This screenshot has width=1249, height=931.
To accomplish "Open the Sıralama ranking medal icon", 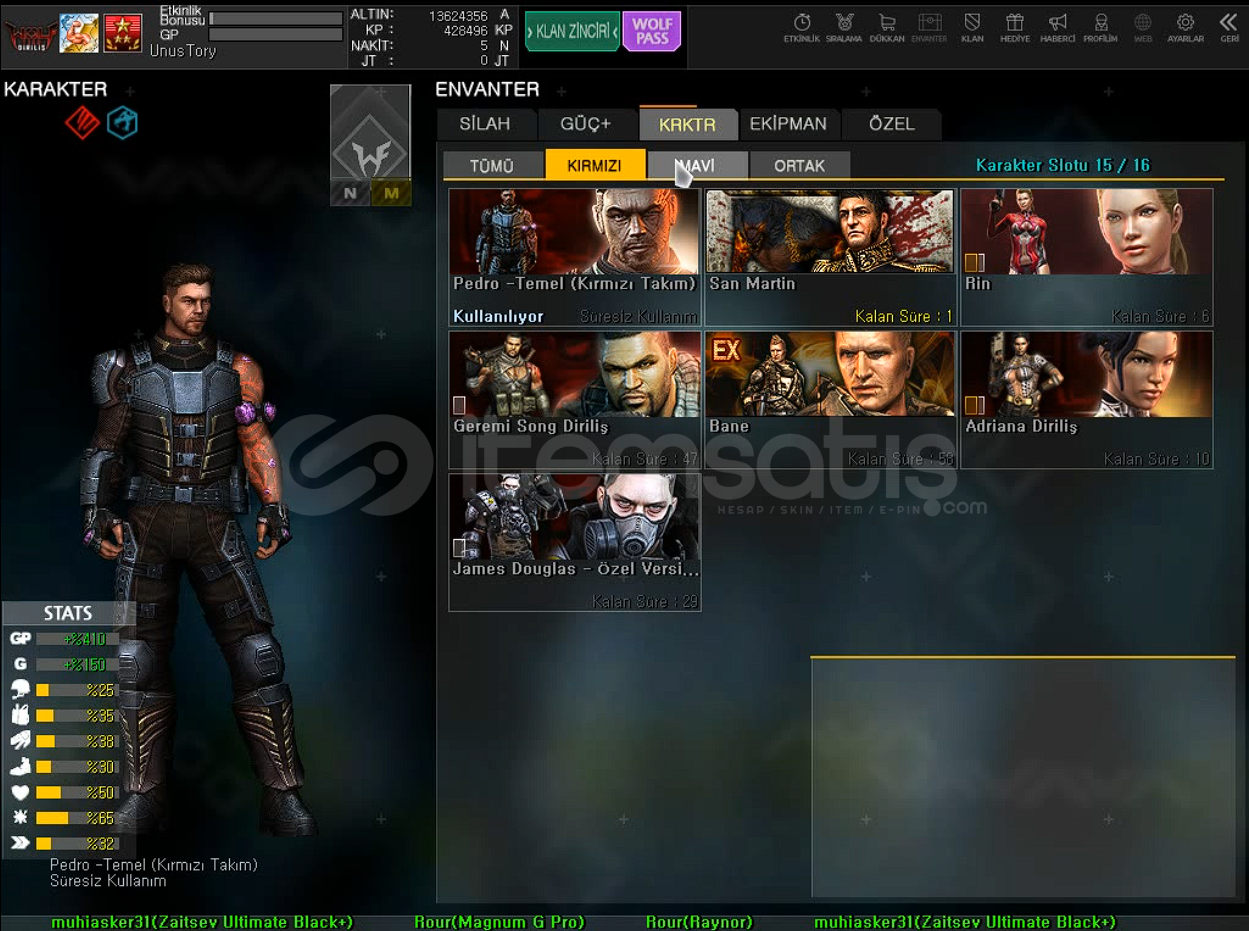I will 844,27.
